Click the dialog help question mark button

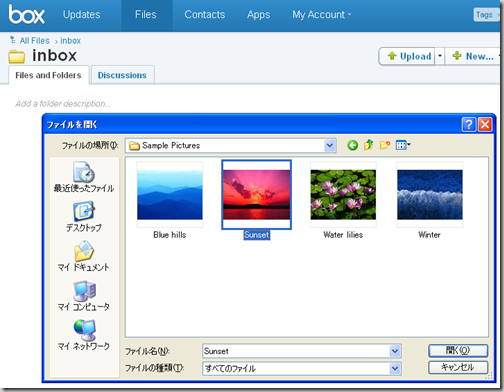[468, 125]
